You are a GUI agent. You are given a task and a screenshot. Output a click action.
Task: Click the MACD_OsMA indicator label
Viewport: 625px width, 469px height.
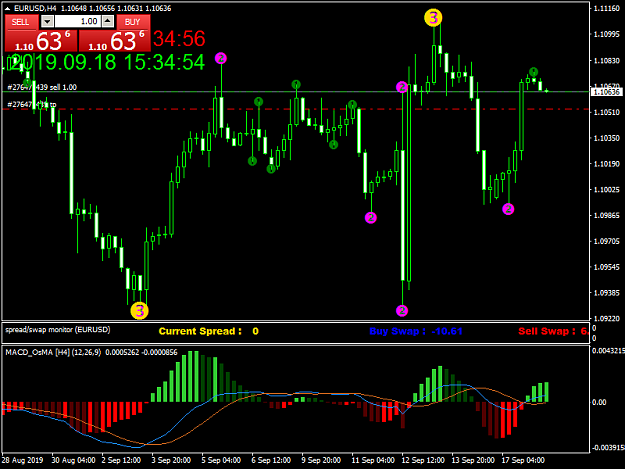tap(53, 352)
